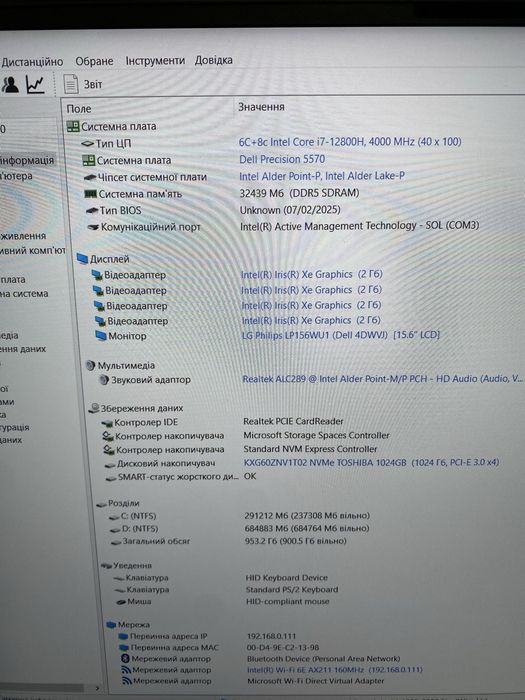Viewport: 525px width, 700px height.
Task: Click the Системна плата Dell Precision row icon
Action: (x=89, y=160)
